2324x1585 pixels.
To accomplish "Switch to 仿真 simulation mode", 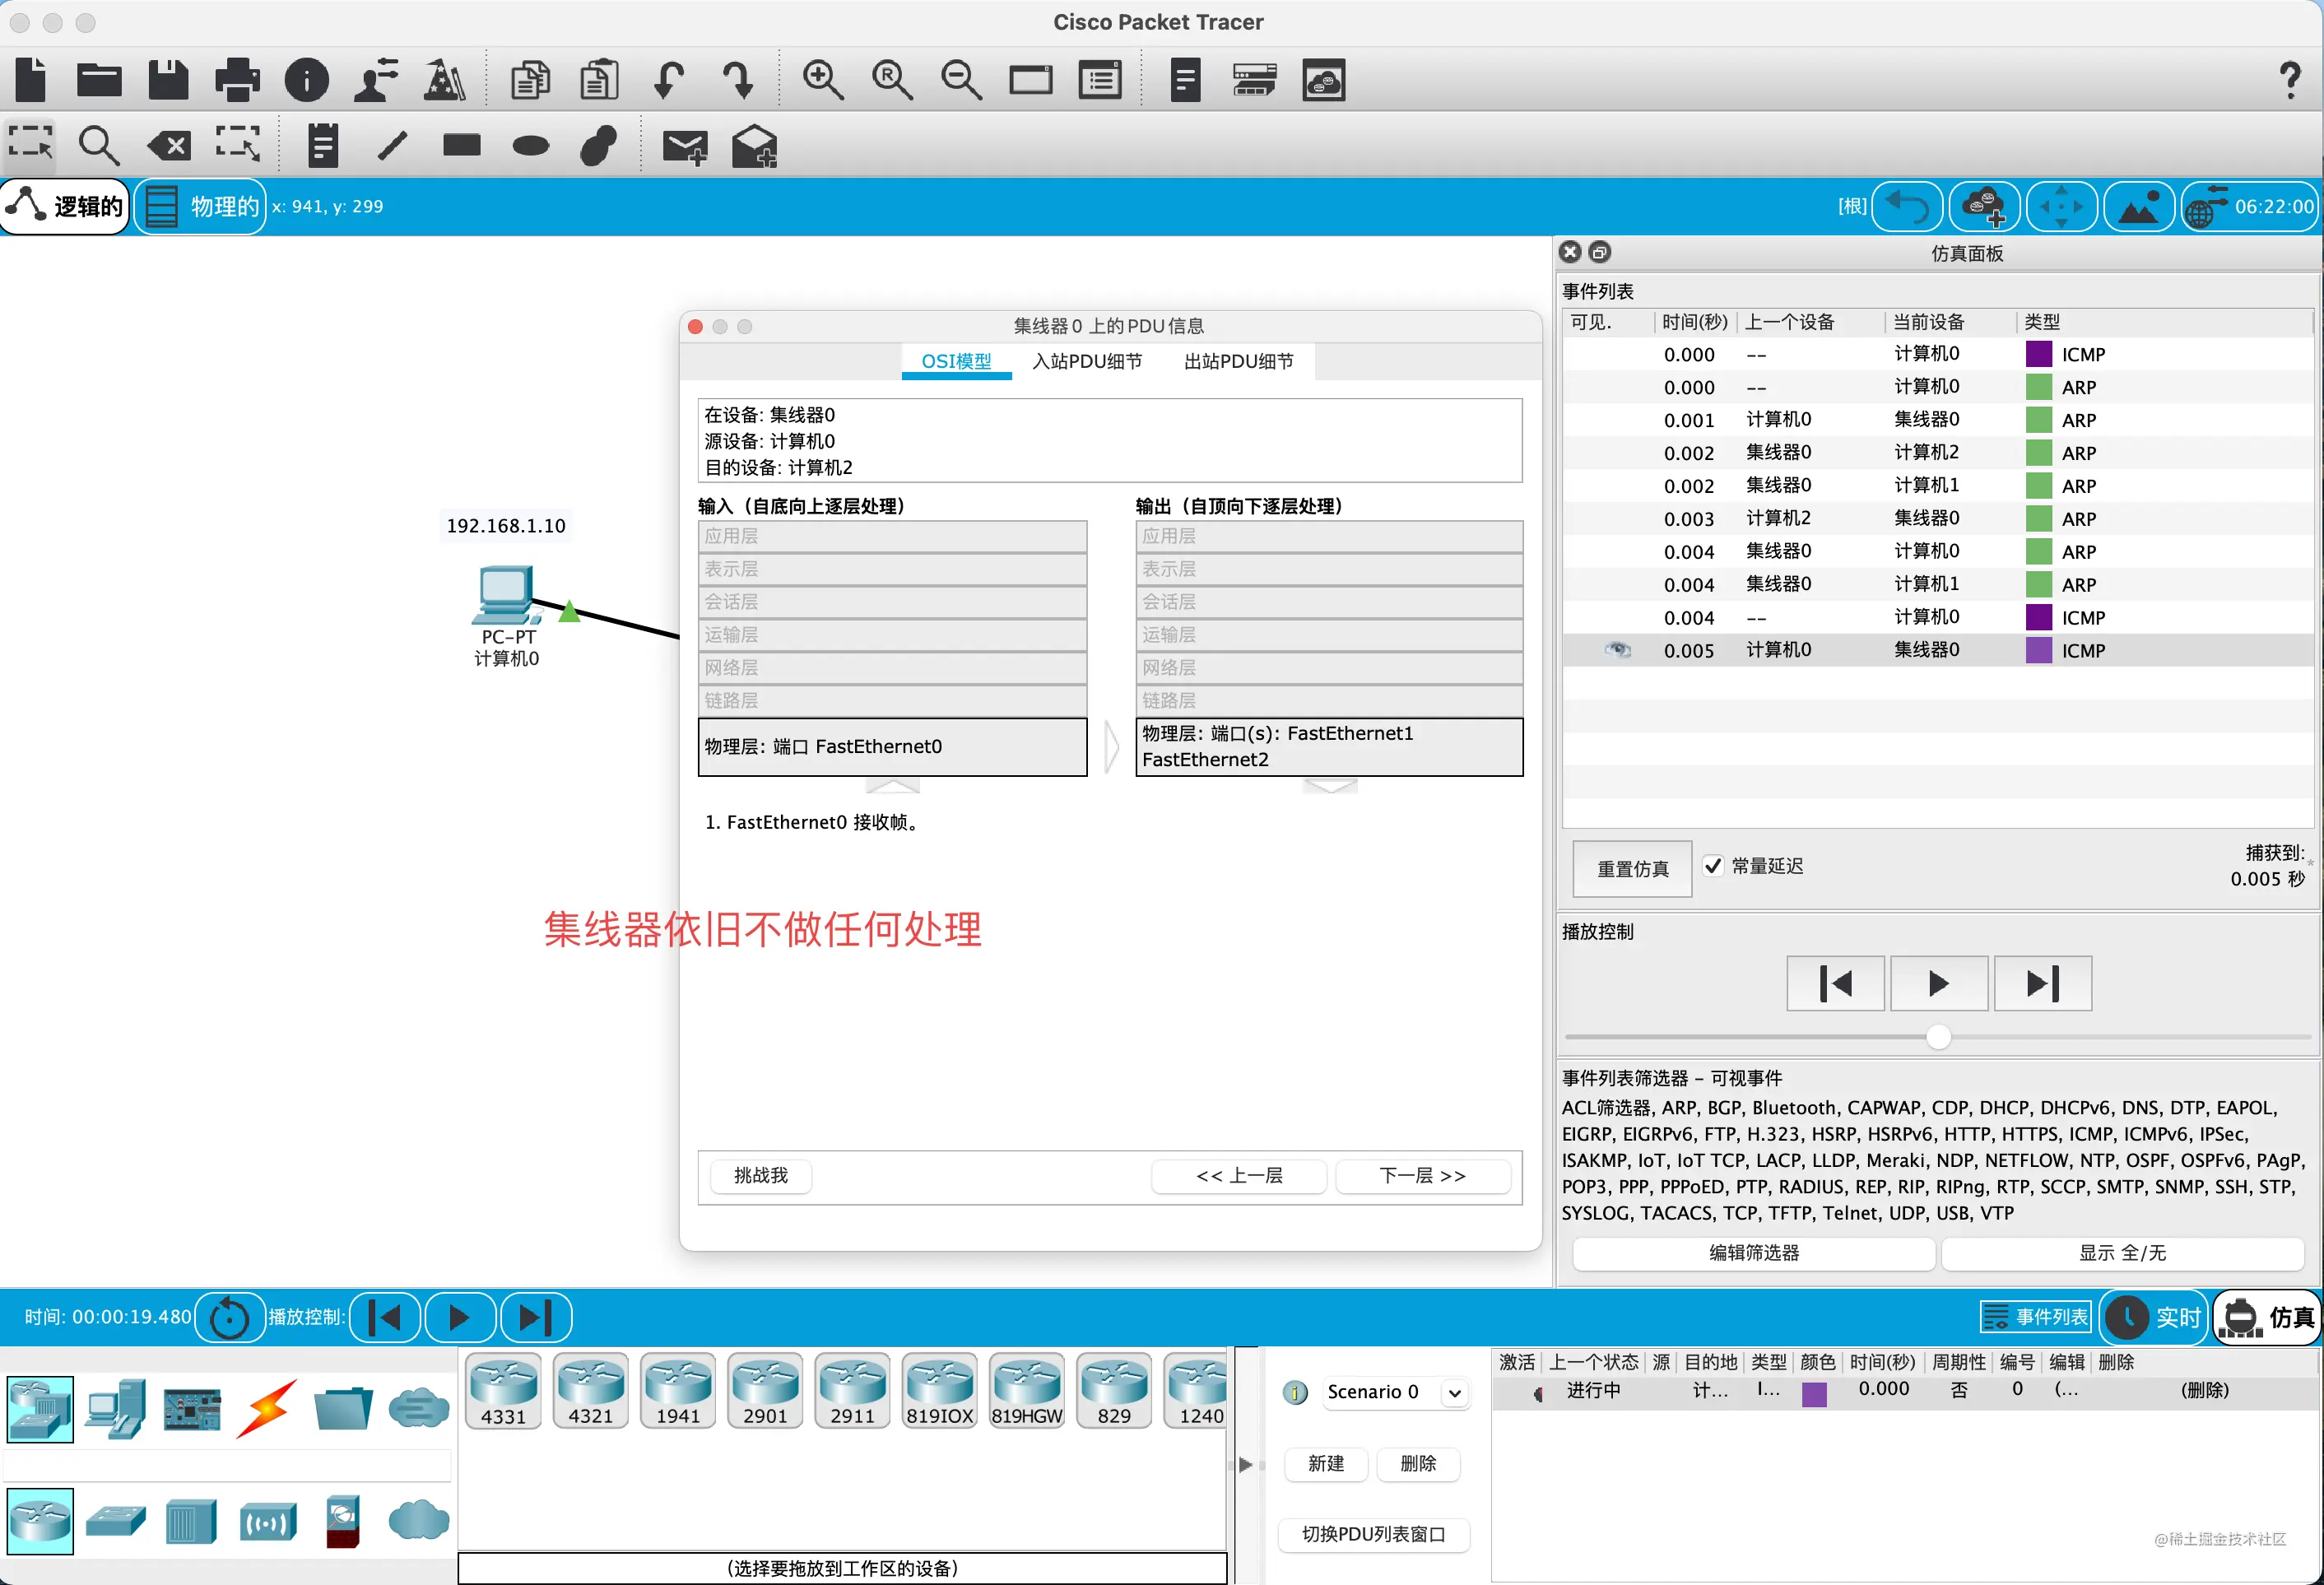I will [x=2267, y=1317].
